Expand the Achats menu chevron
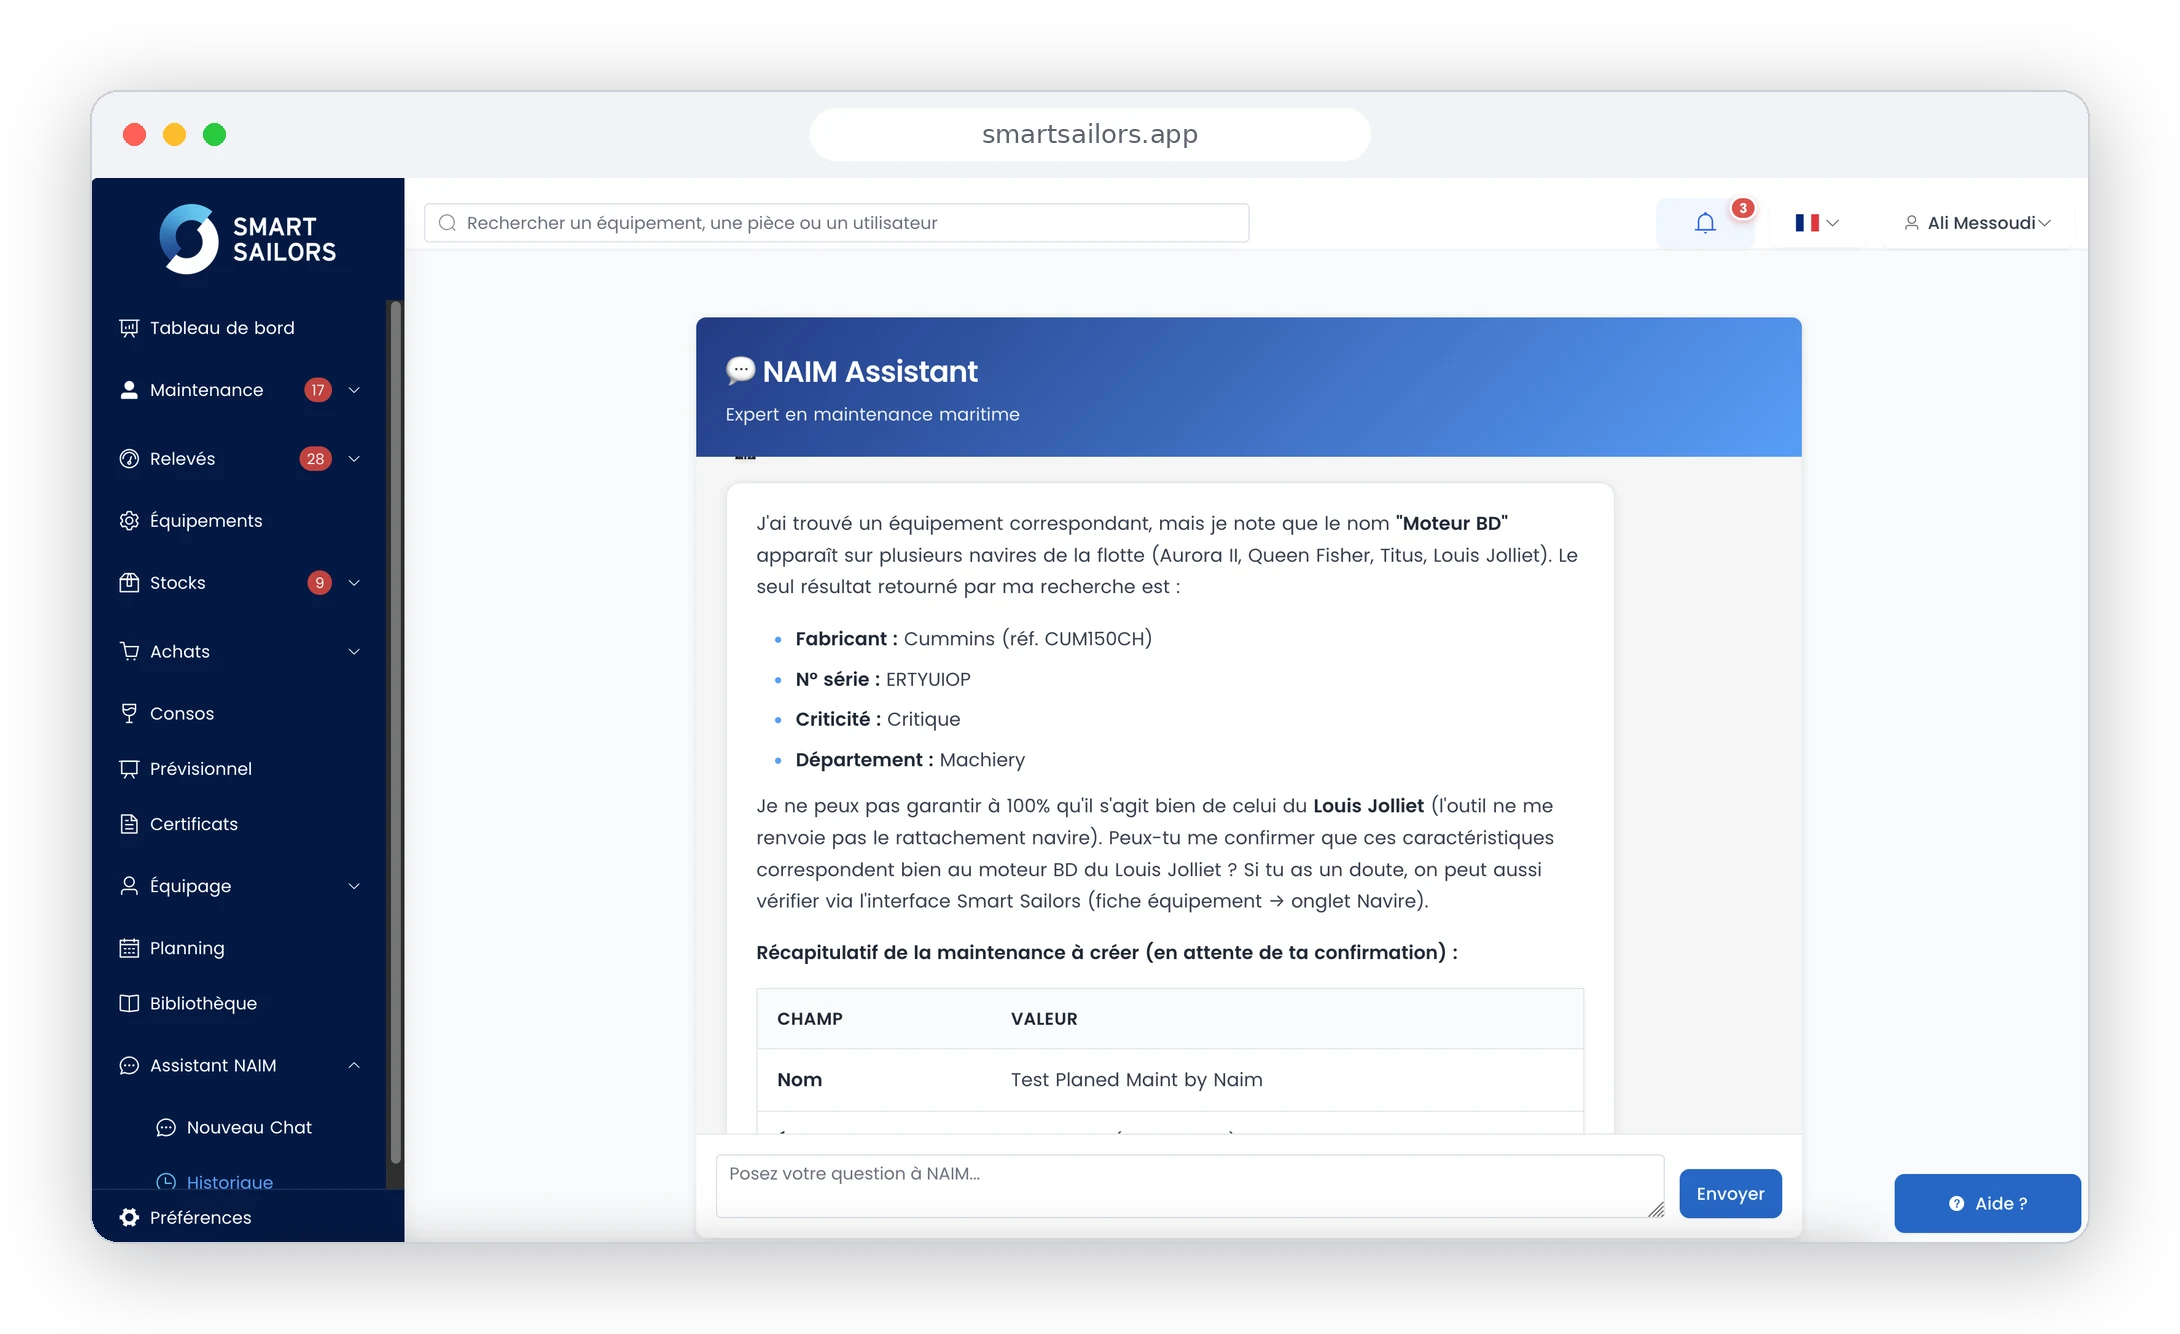2180x1334 pixels. pos(354,652)
